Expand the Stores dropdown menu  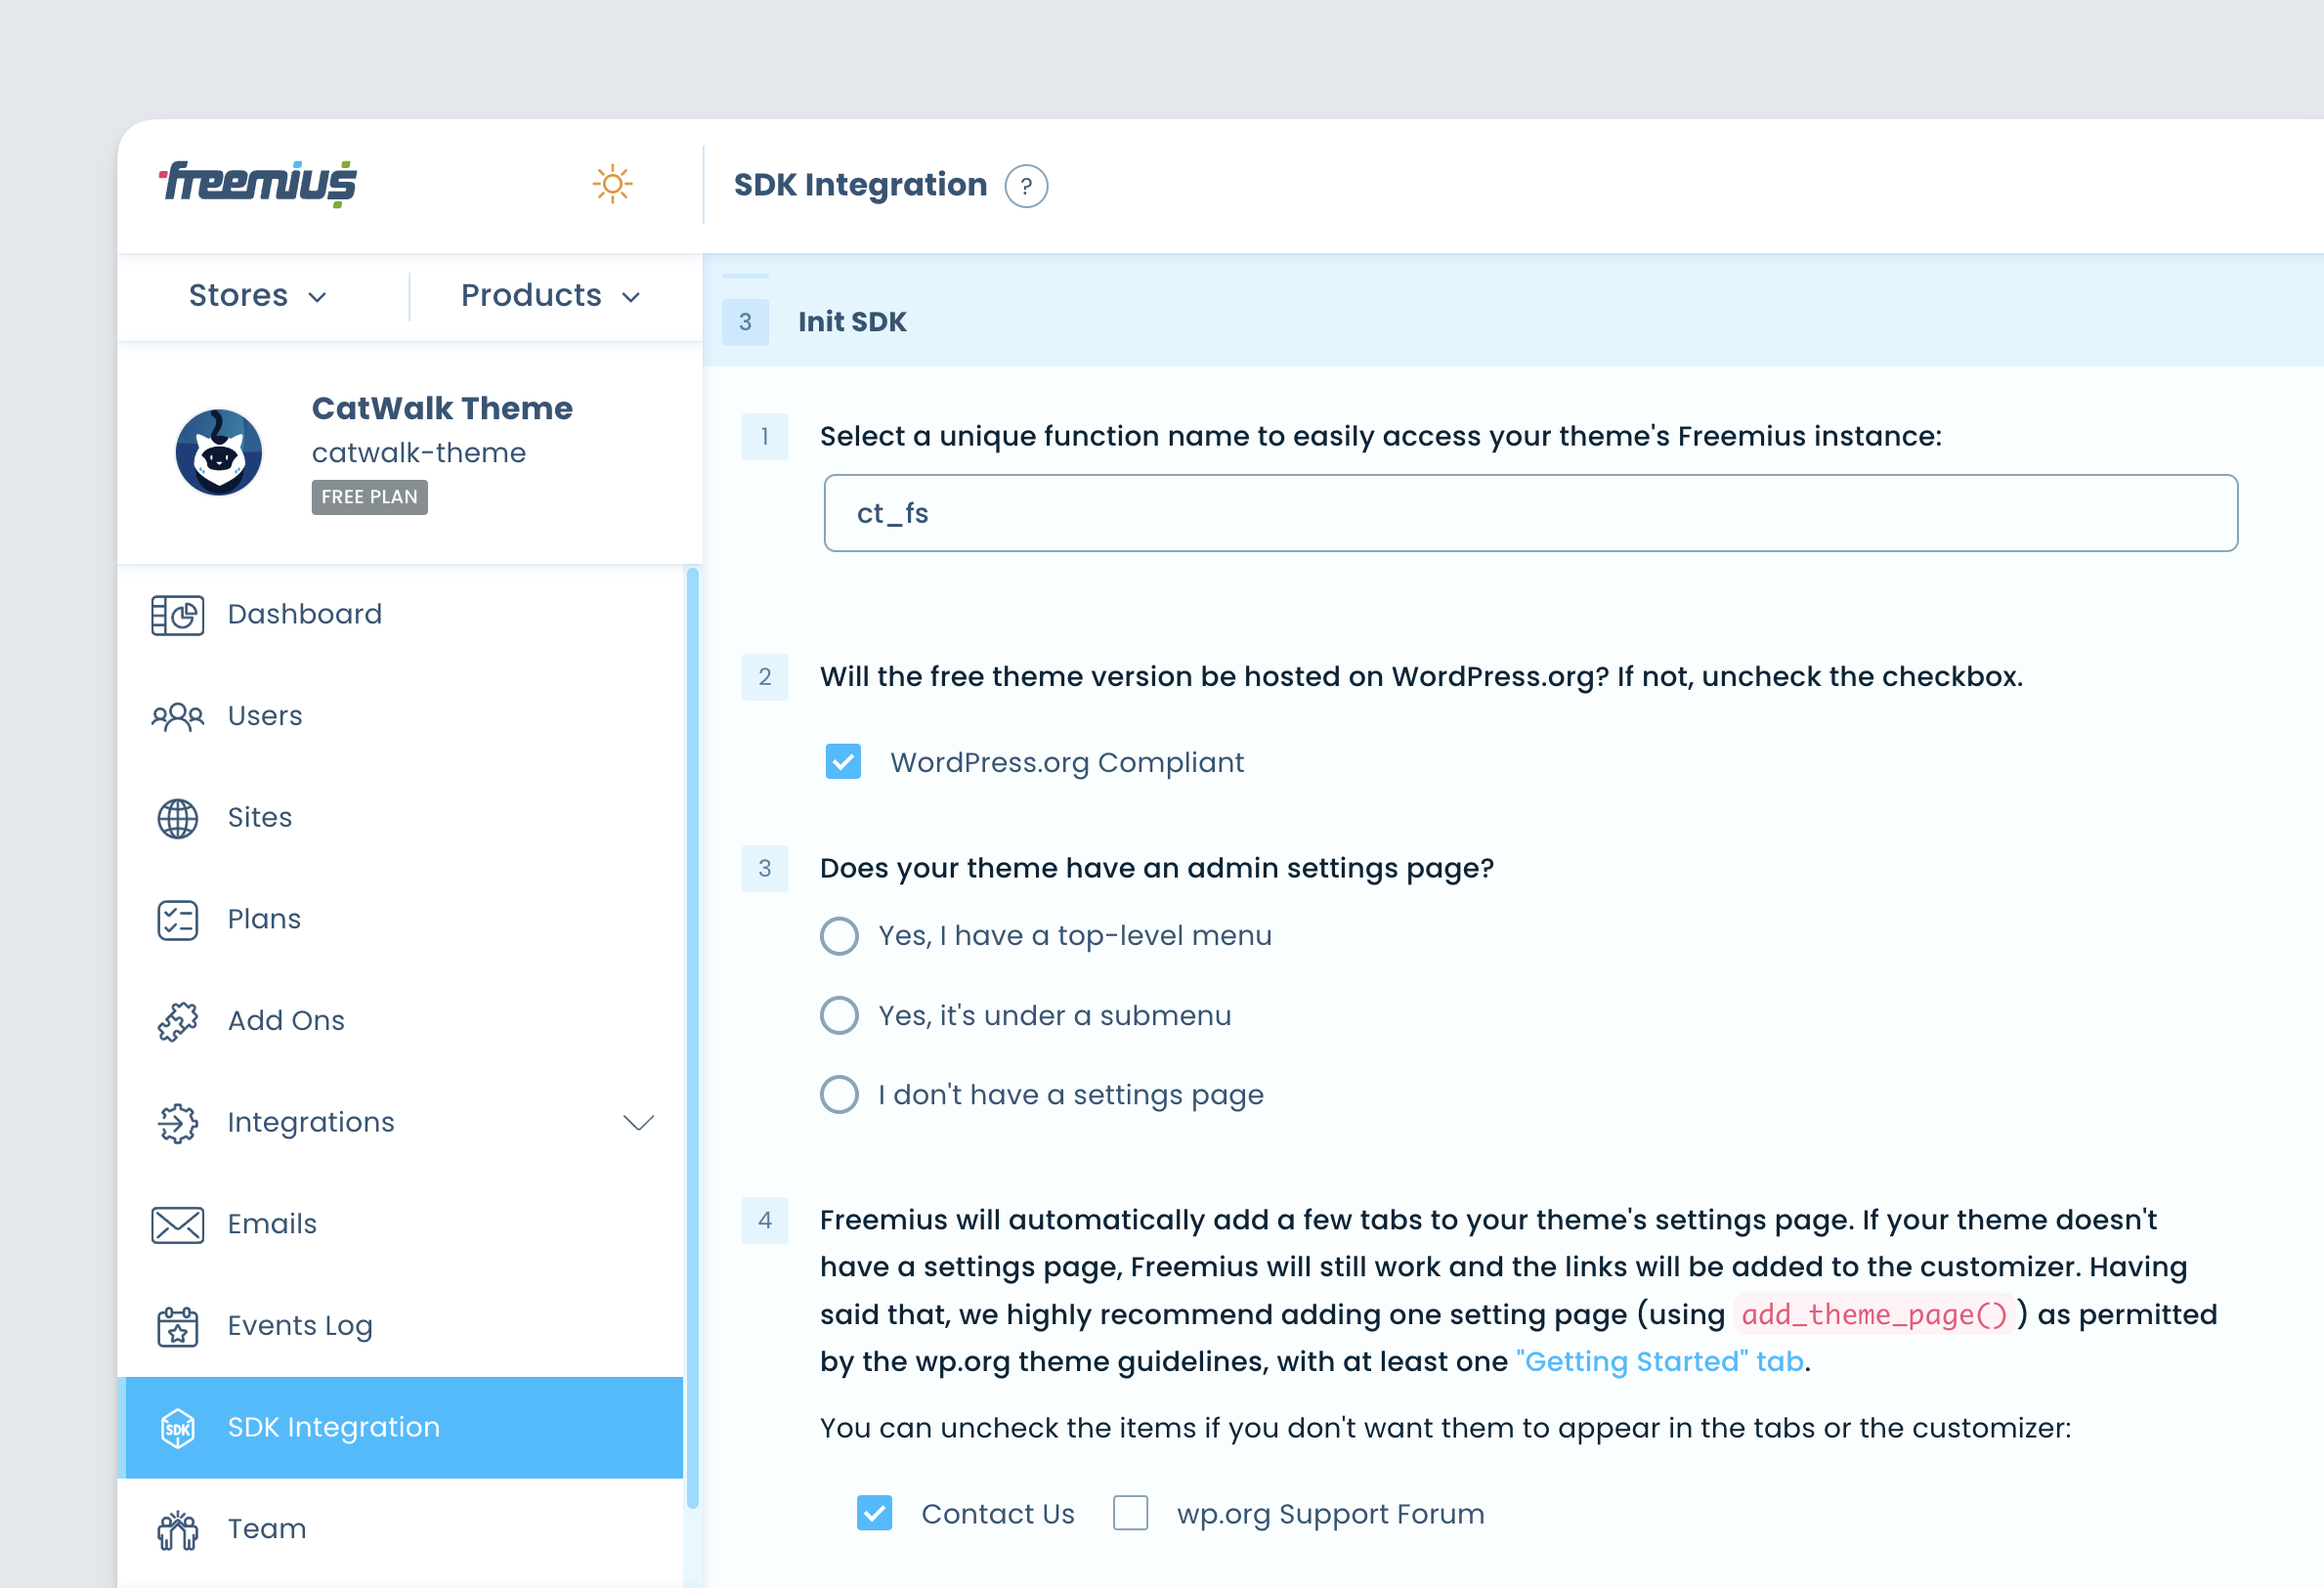(x=256, y=295)
